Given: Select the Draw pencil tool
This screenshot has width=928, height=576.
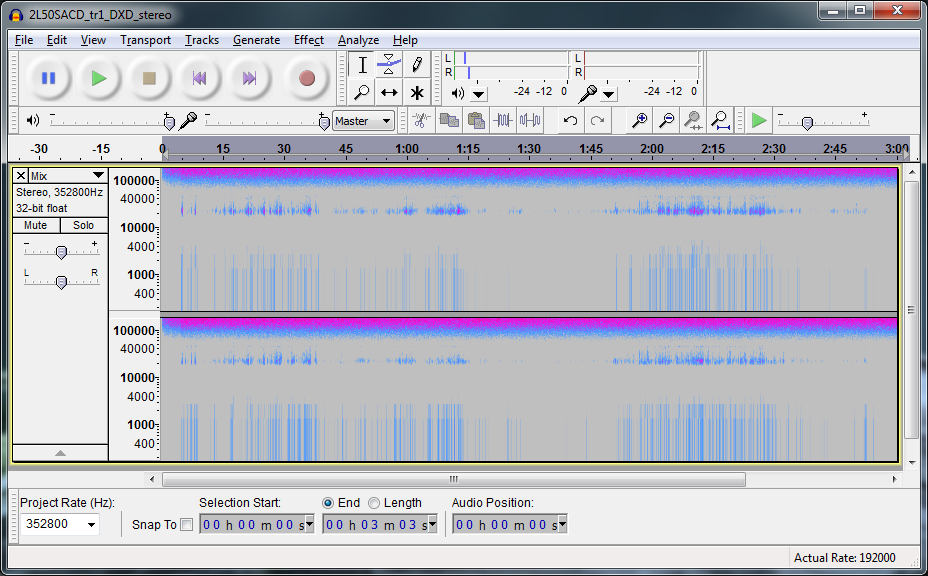Looking at the screenshot, I should click(417, 65).
